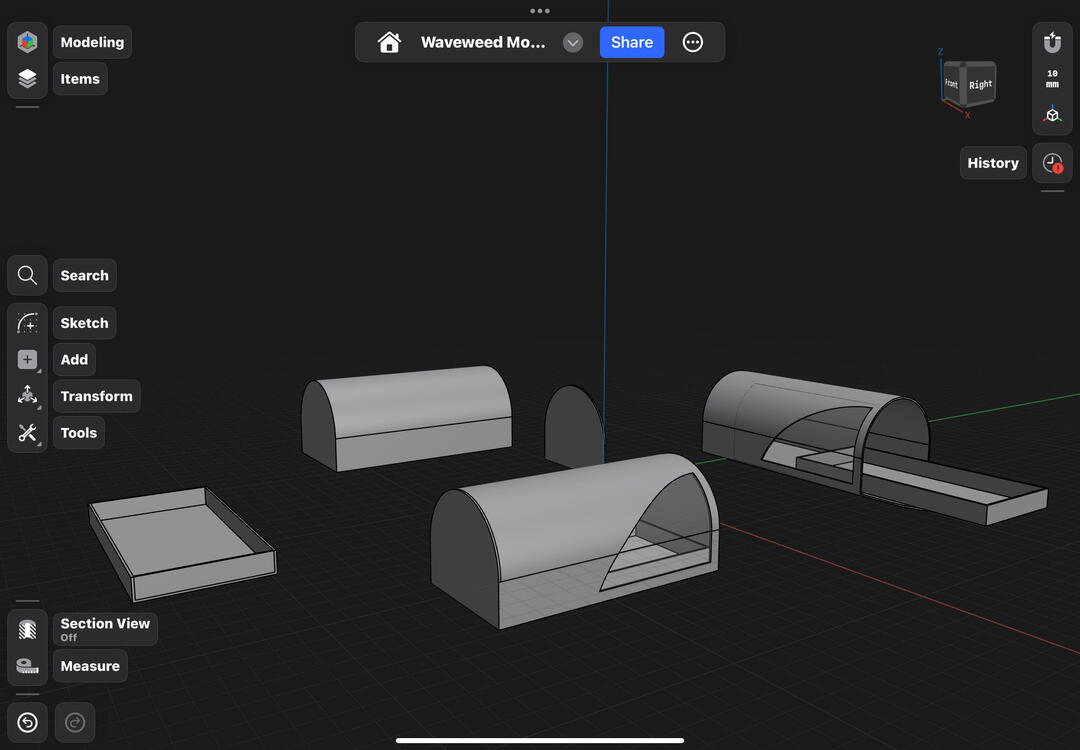Open the Modeling workspace cube icon
This screenshot has width=1080, height=750.
[x=27, y=42]
